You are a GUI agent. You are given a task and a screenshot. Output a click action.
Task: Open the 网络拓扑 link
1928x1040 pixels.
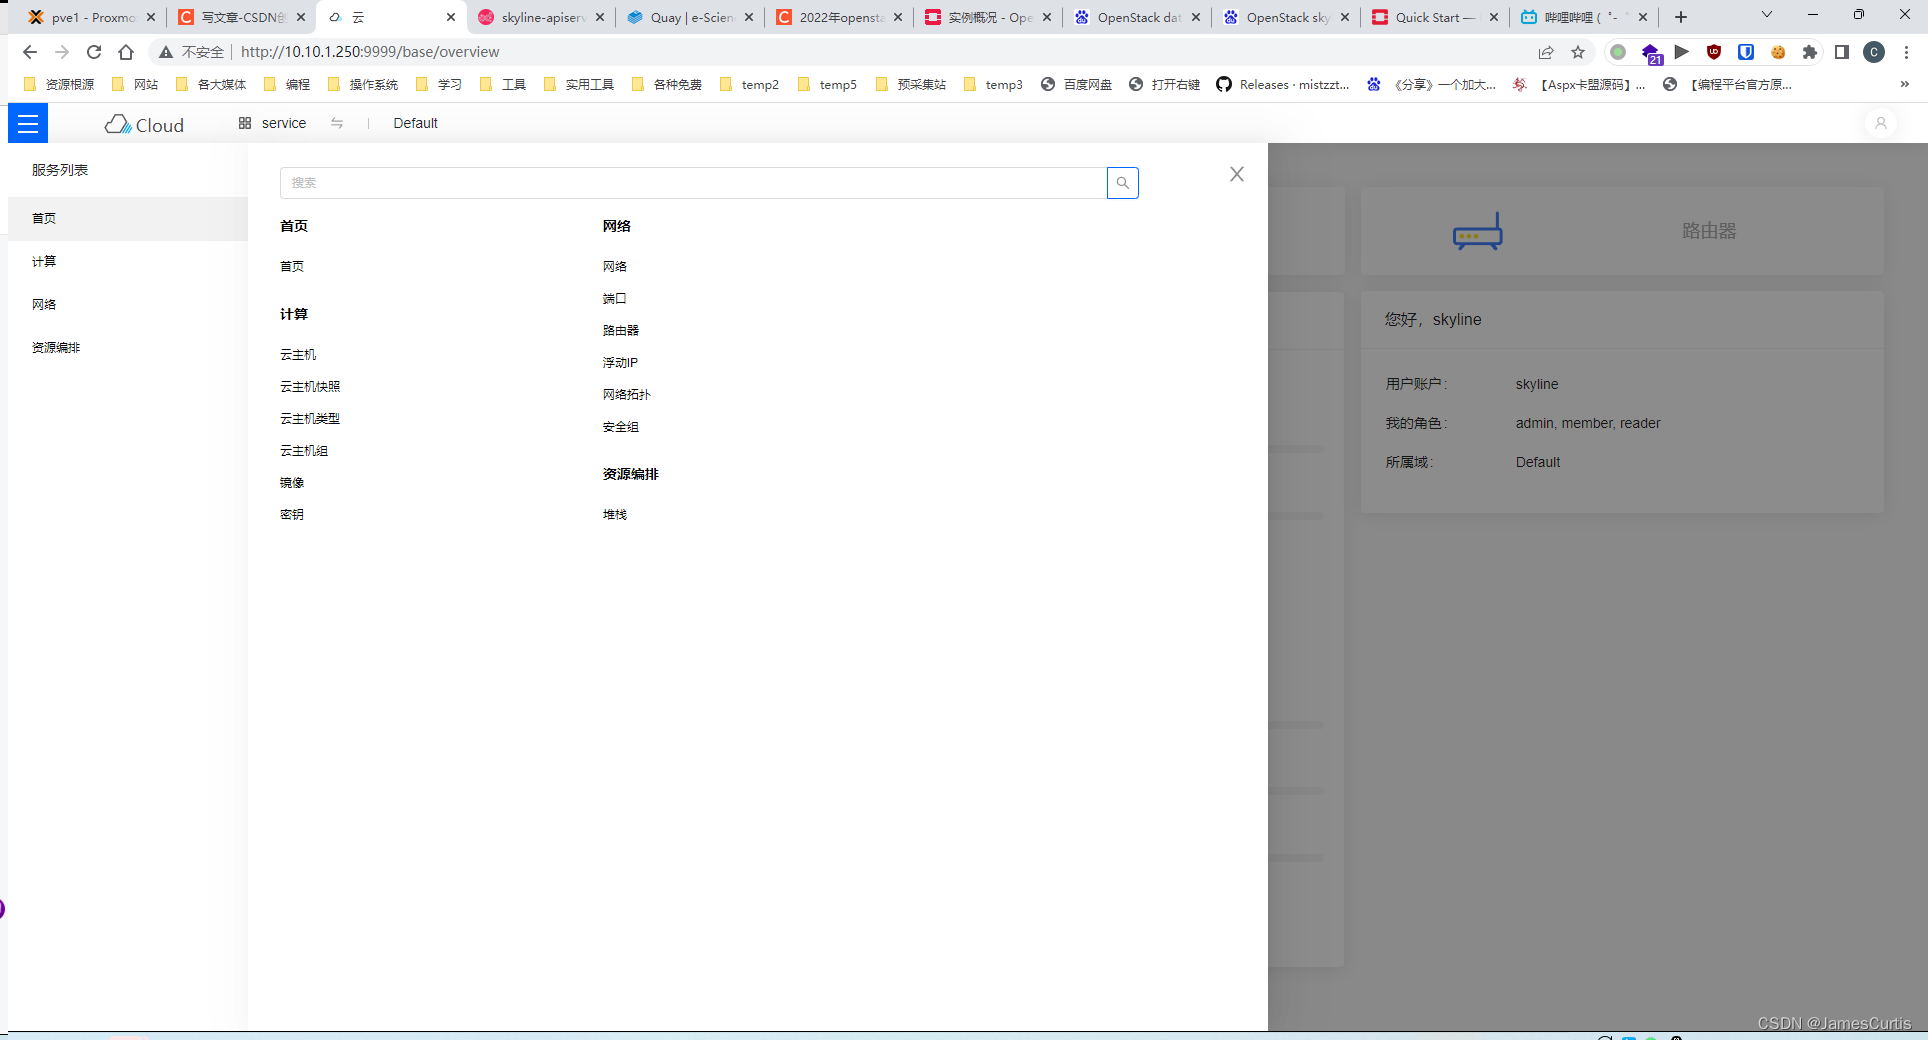627,395
